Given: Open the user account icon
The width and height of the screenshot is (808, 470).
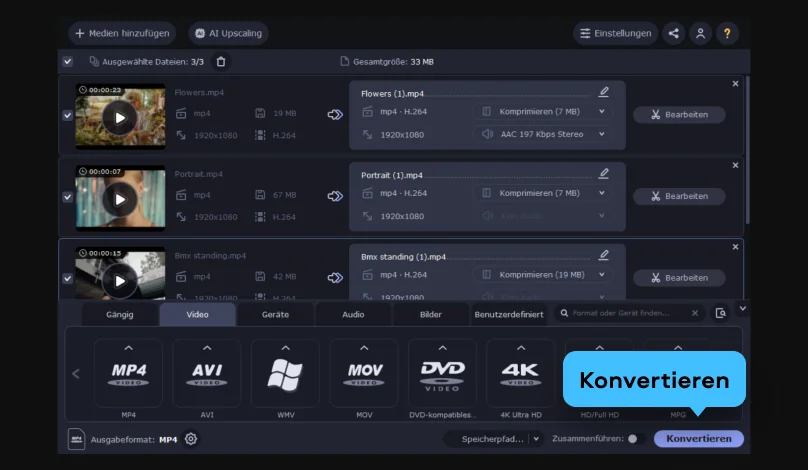Looking at the screenshot, I should pos(700,33).
